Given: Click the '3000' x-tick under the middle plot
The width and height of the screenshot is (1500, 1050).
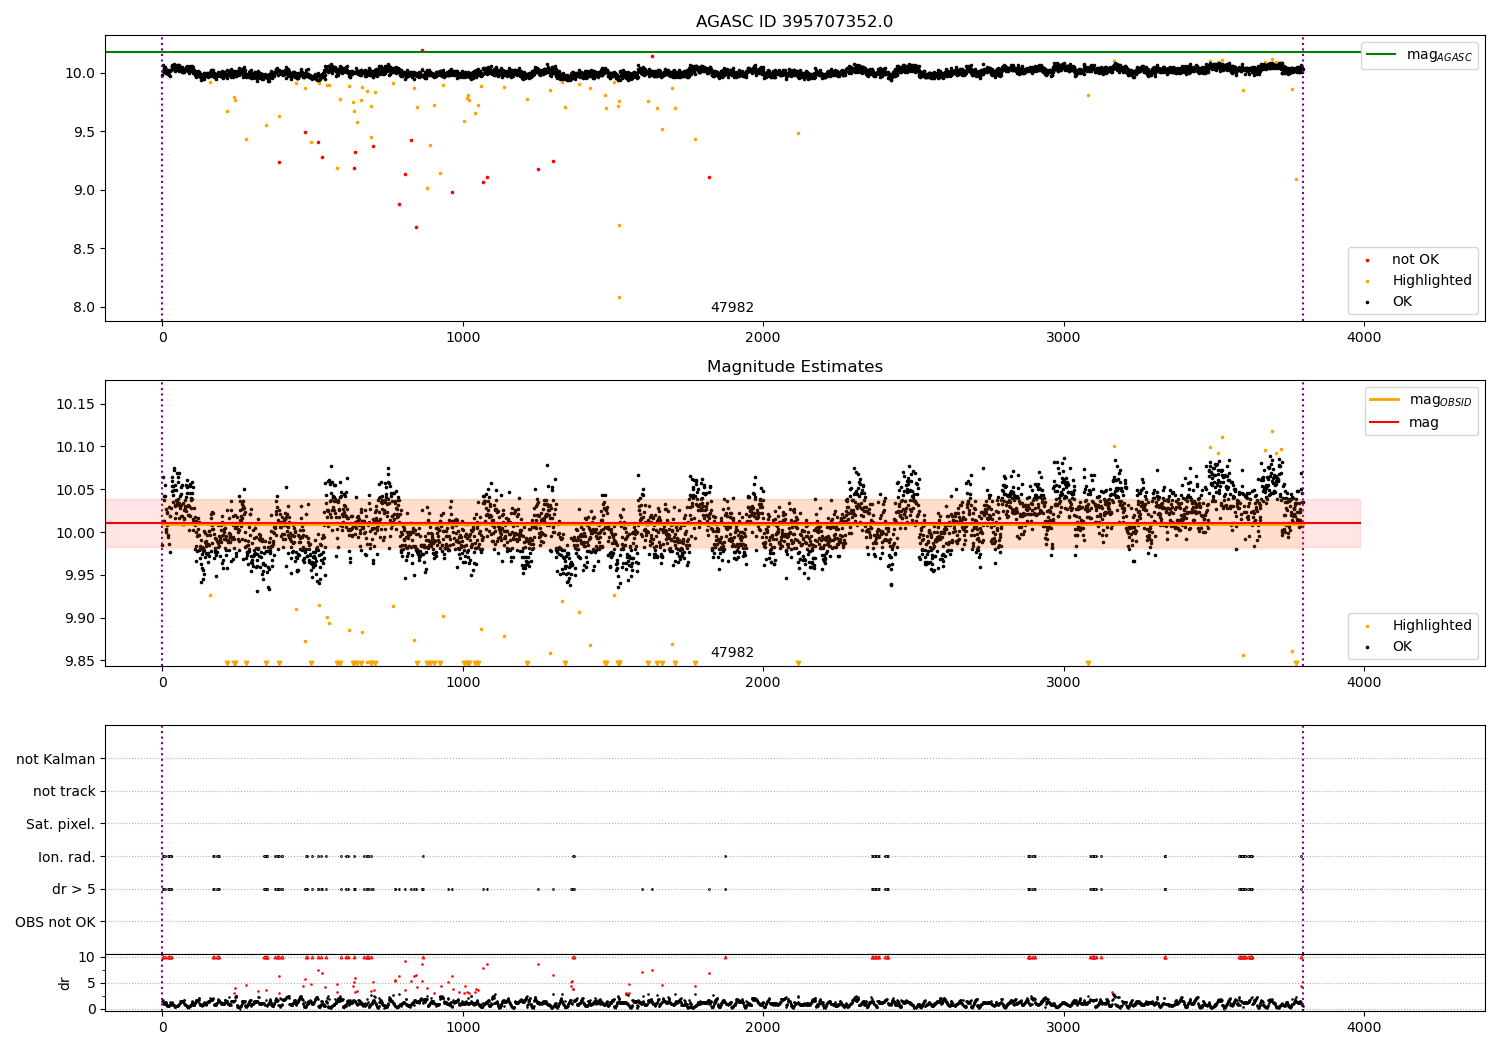Looking at the screenshot, I should click(1064, 682).
